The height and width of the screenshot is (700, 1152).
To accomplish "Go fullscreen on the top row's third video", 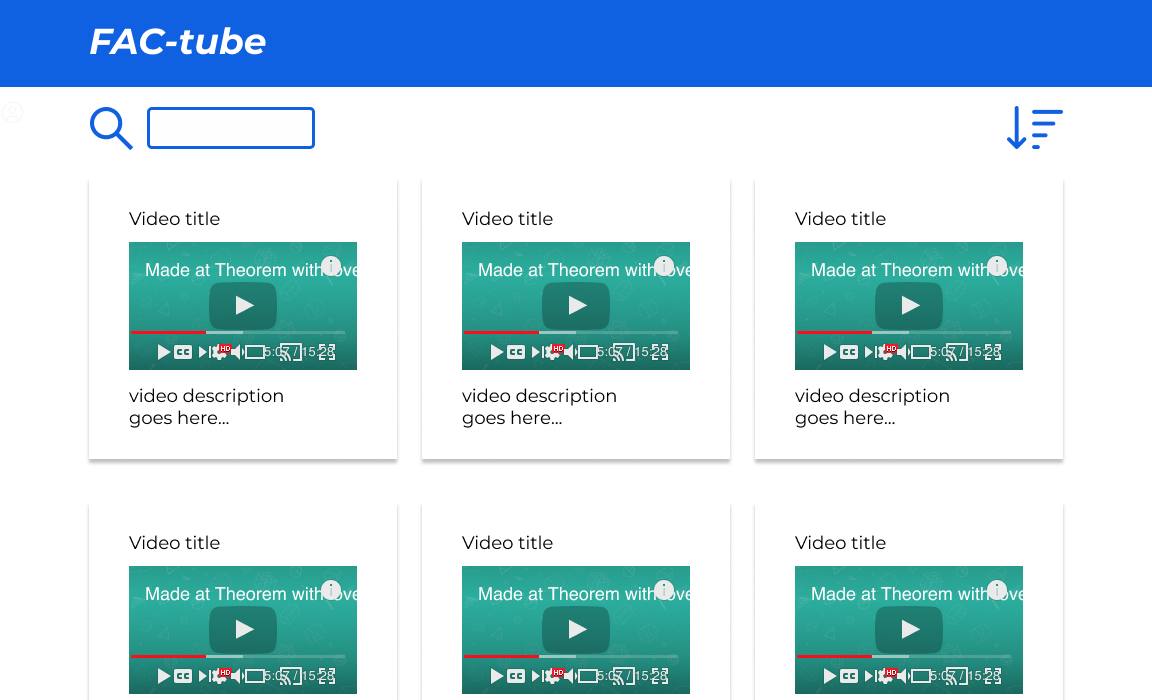I will click(993, 352).
